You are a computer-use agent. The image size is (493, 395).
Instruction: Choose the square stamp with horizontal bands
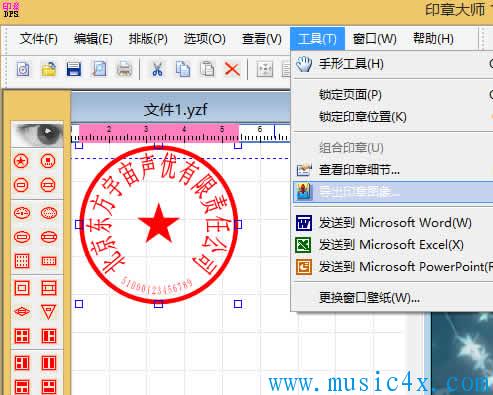[x=49, y=288]
